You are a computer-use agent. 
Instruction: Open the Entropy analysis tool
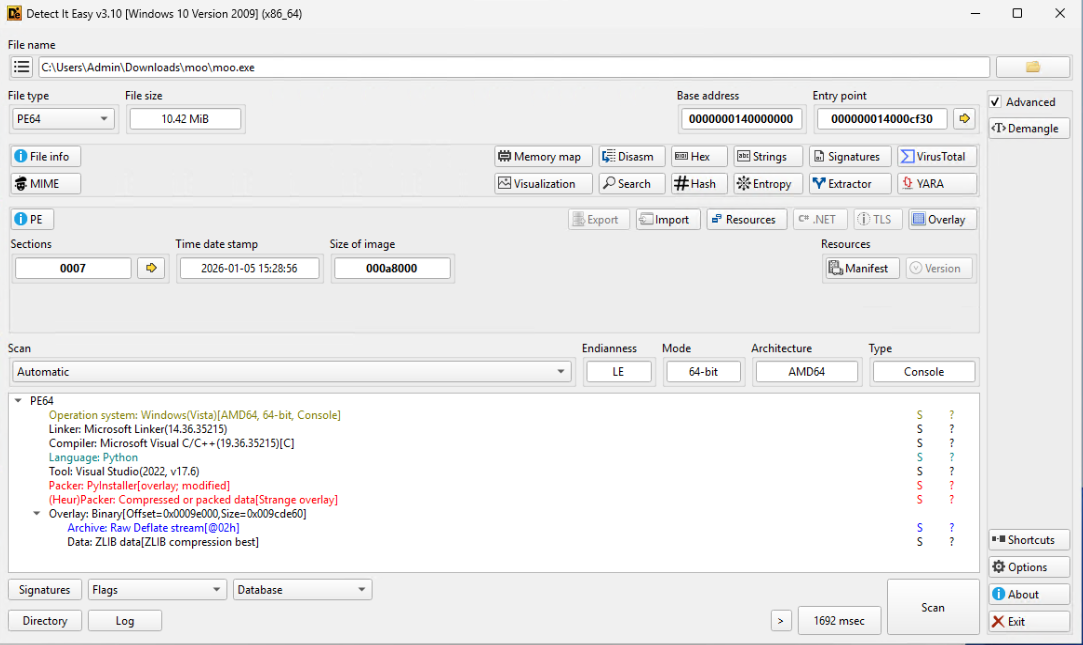click(x=763, y=184)
